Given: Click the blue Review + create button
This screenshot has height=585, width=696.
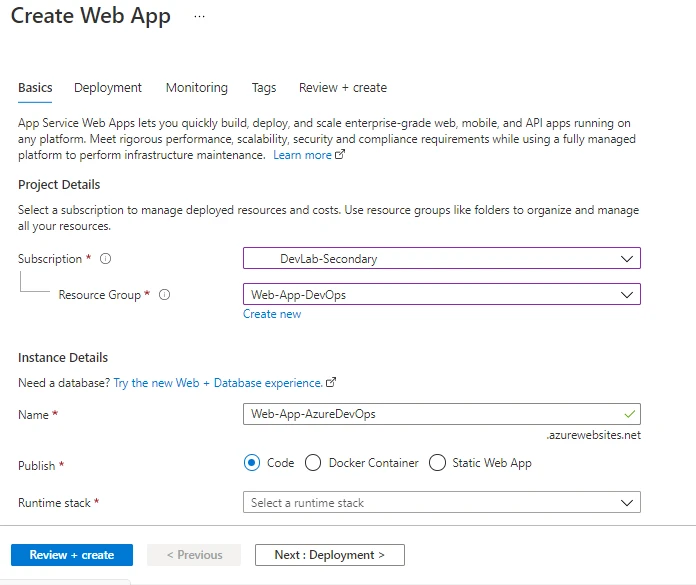Looking at the screenshot, I should (72, 555).
